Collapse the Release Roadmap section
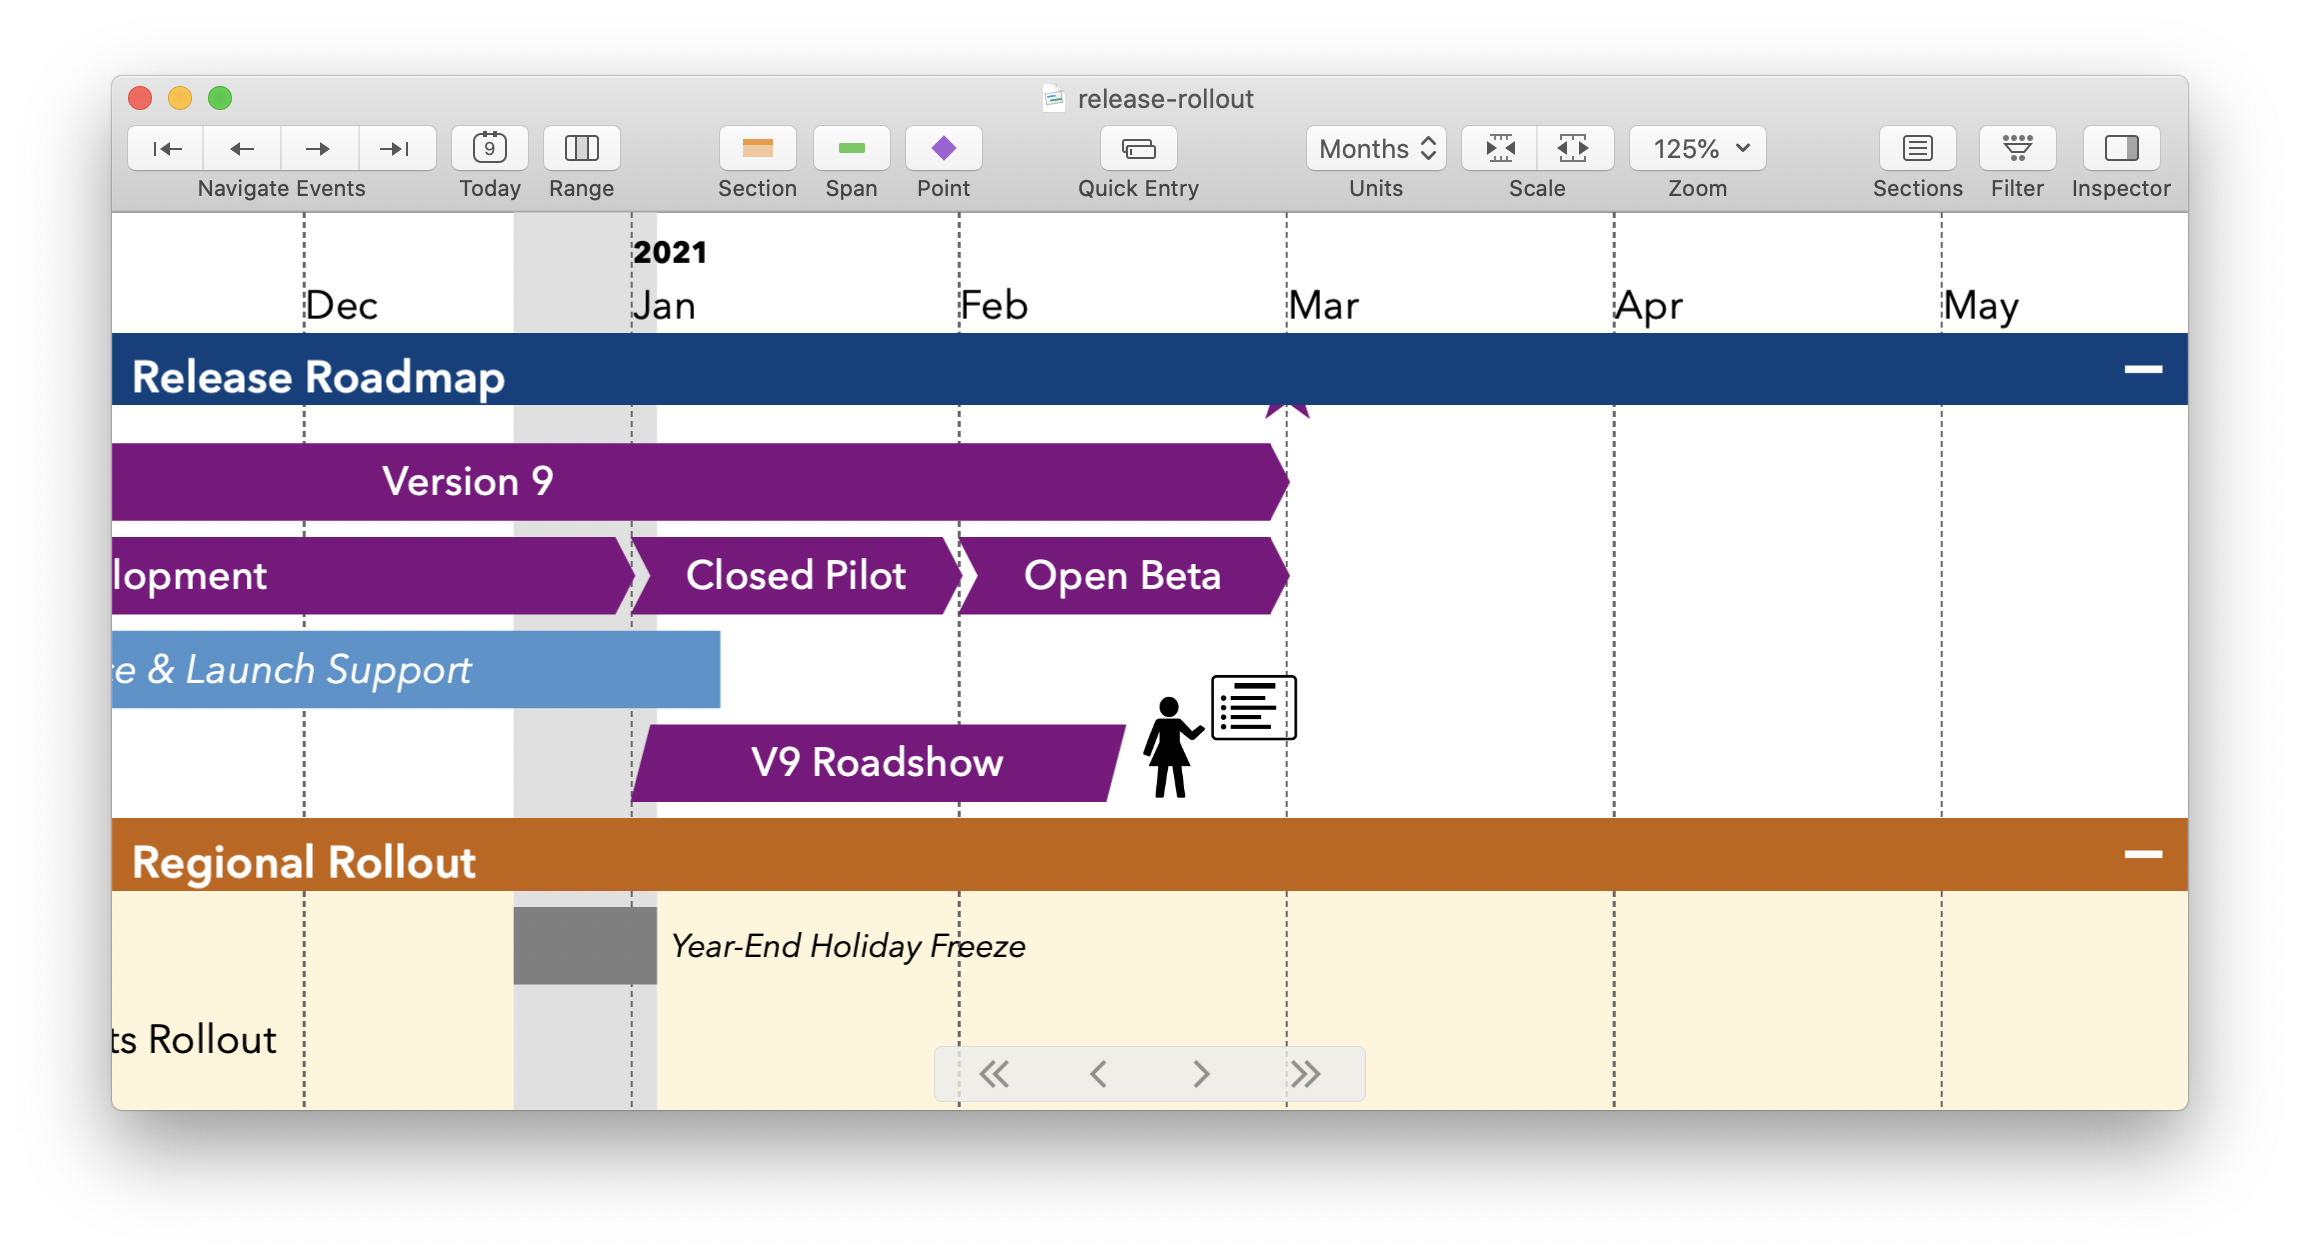The height and width of the screenshot is (1258, 2300). click(2142, 369)
